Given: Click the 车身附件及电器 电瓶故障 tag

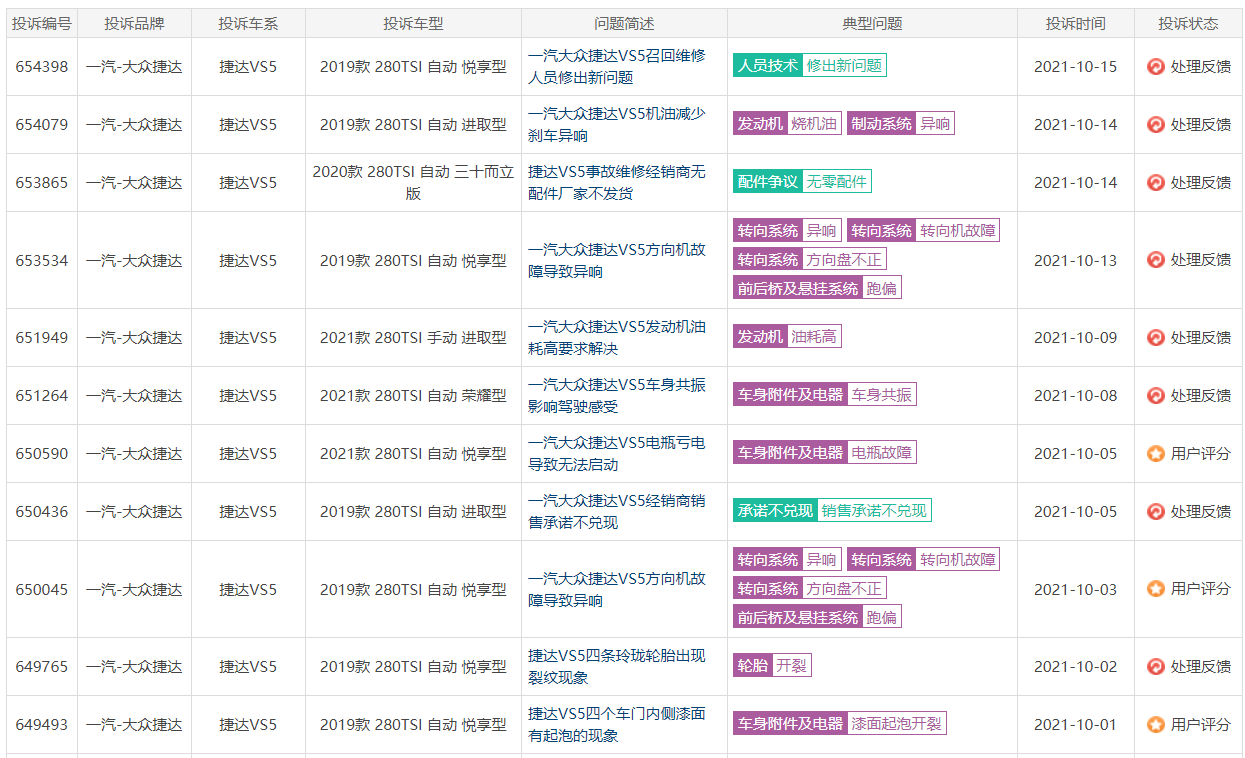Looking at the screenshot, I should point(825,453).
